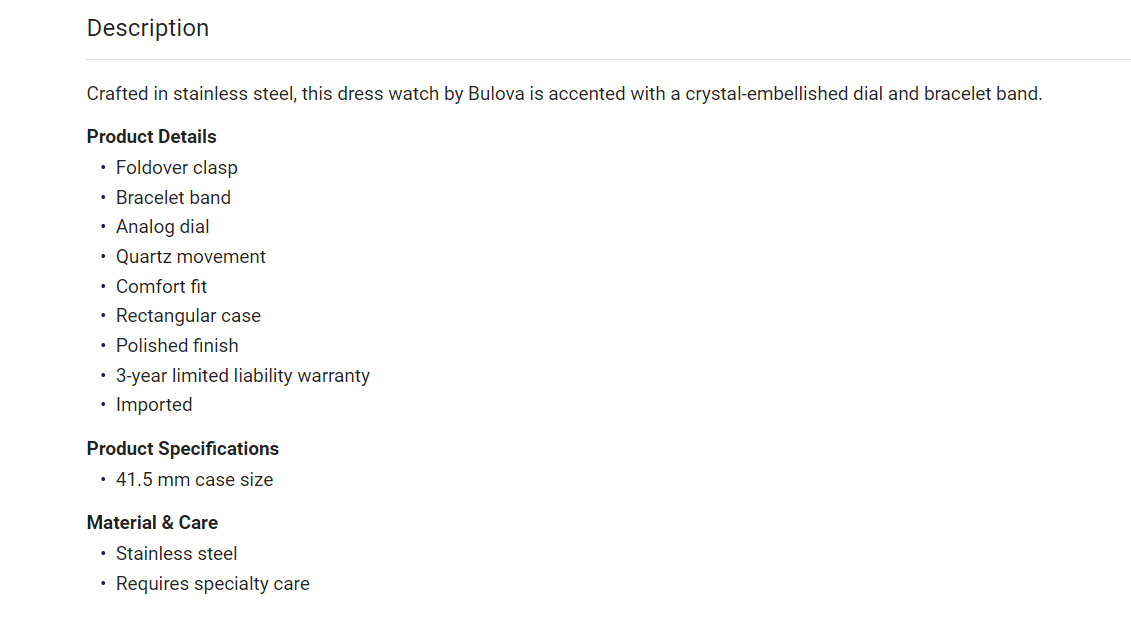The width and height of the screenshot is (1131, 626).
Task: Click the Polished finish bullet text
Action: pos(177,345)
